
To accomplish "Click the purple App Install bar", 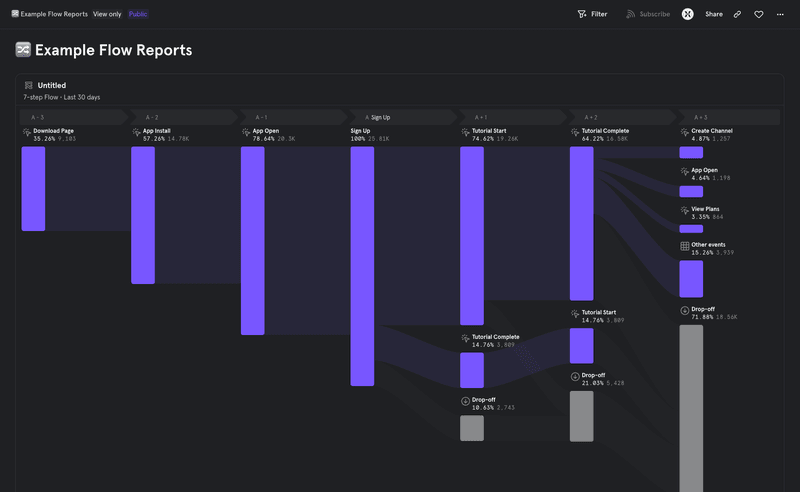I will [x=143, y=215].
